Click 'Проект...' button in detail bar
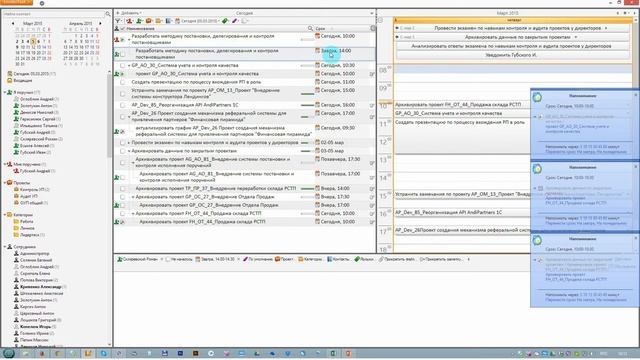The image size is (640, 360). [284, 259]
